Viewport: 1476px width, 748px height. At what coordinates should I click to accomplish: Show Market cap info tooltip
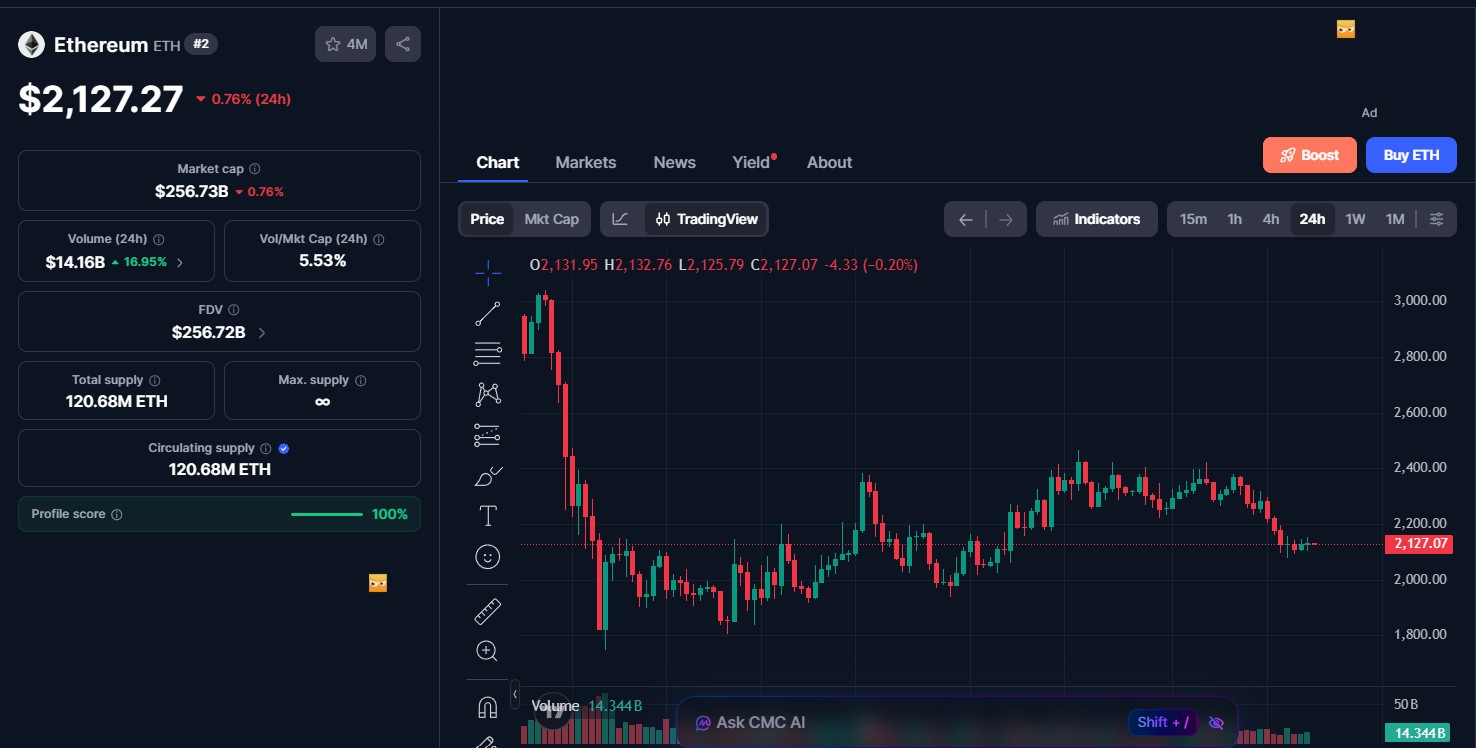(x=255, y=169)
